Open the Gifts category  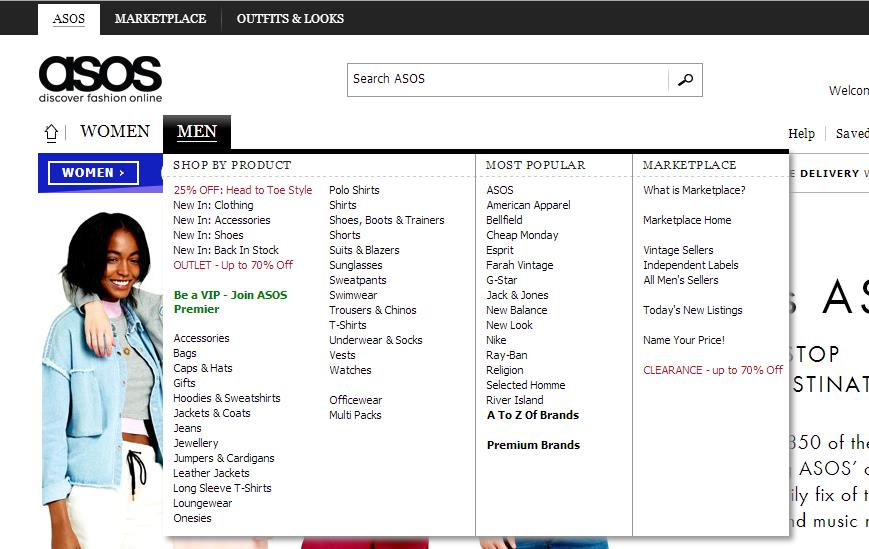point(184,383)
